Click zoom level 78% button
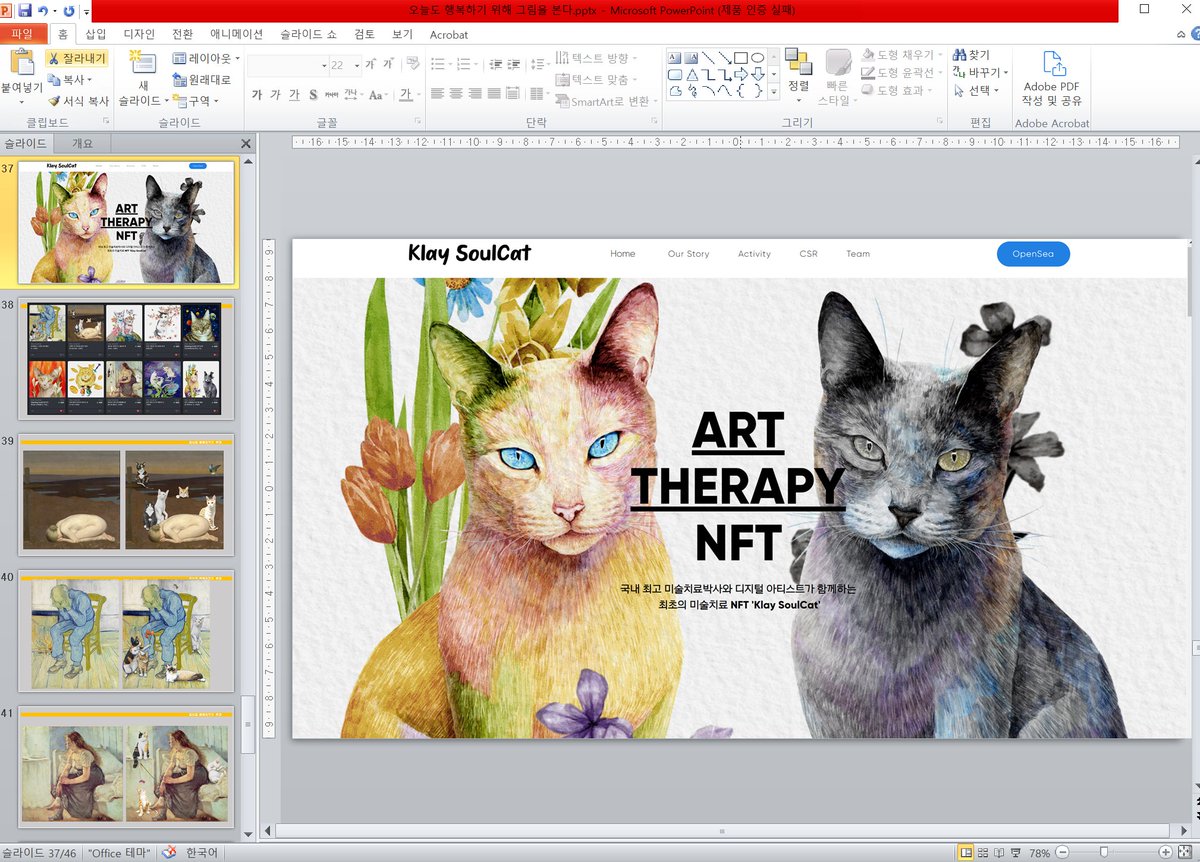This screenshot has width=1200, height=862. click(x=1040, y=853)
